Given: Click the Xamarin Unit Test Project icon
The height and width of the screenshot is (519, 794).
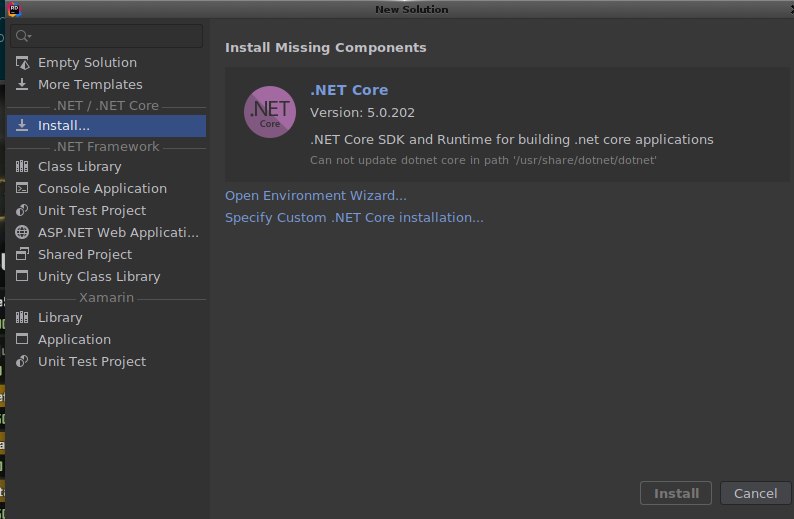Looking at the screenshot, I should [22, 361].
